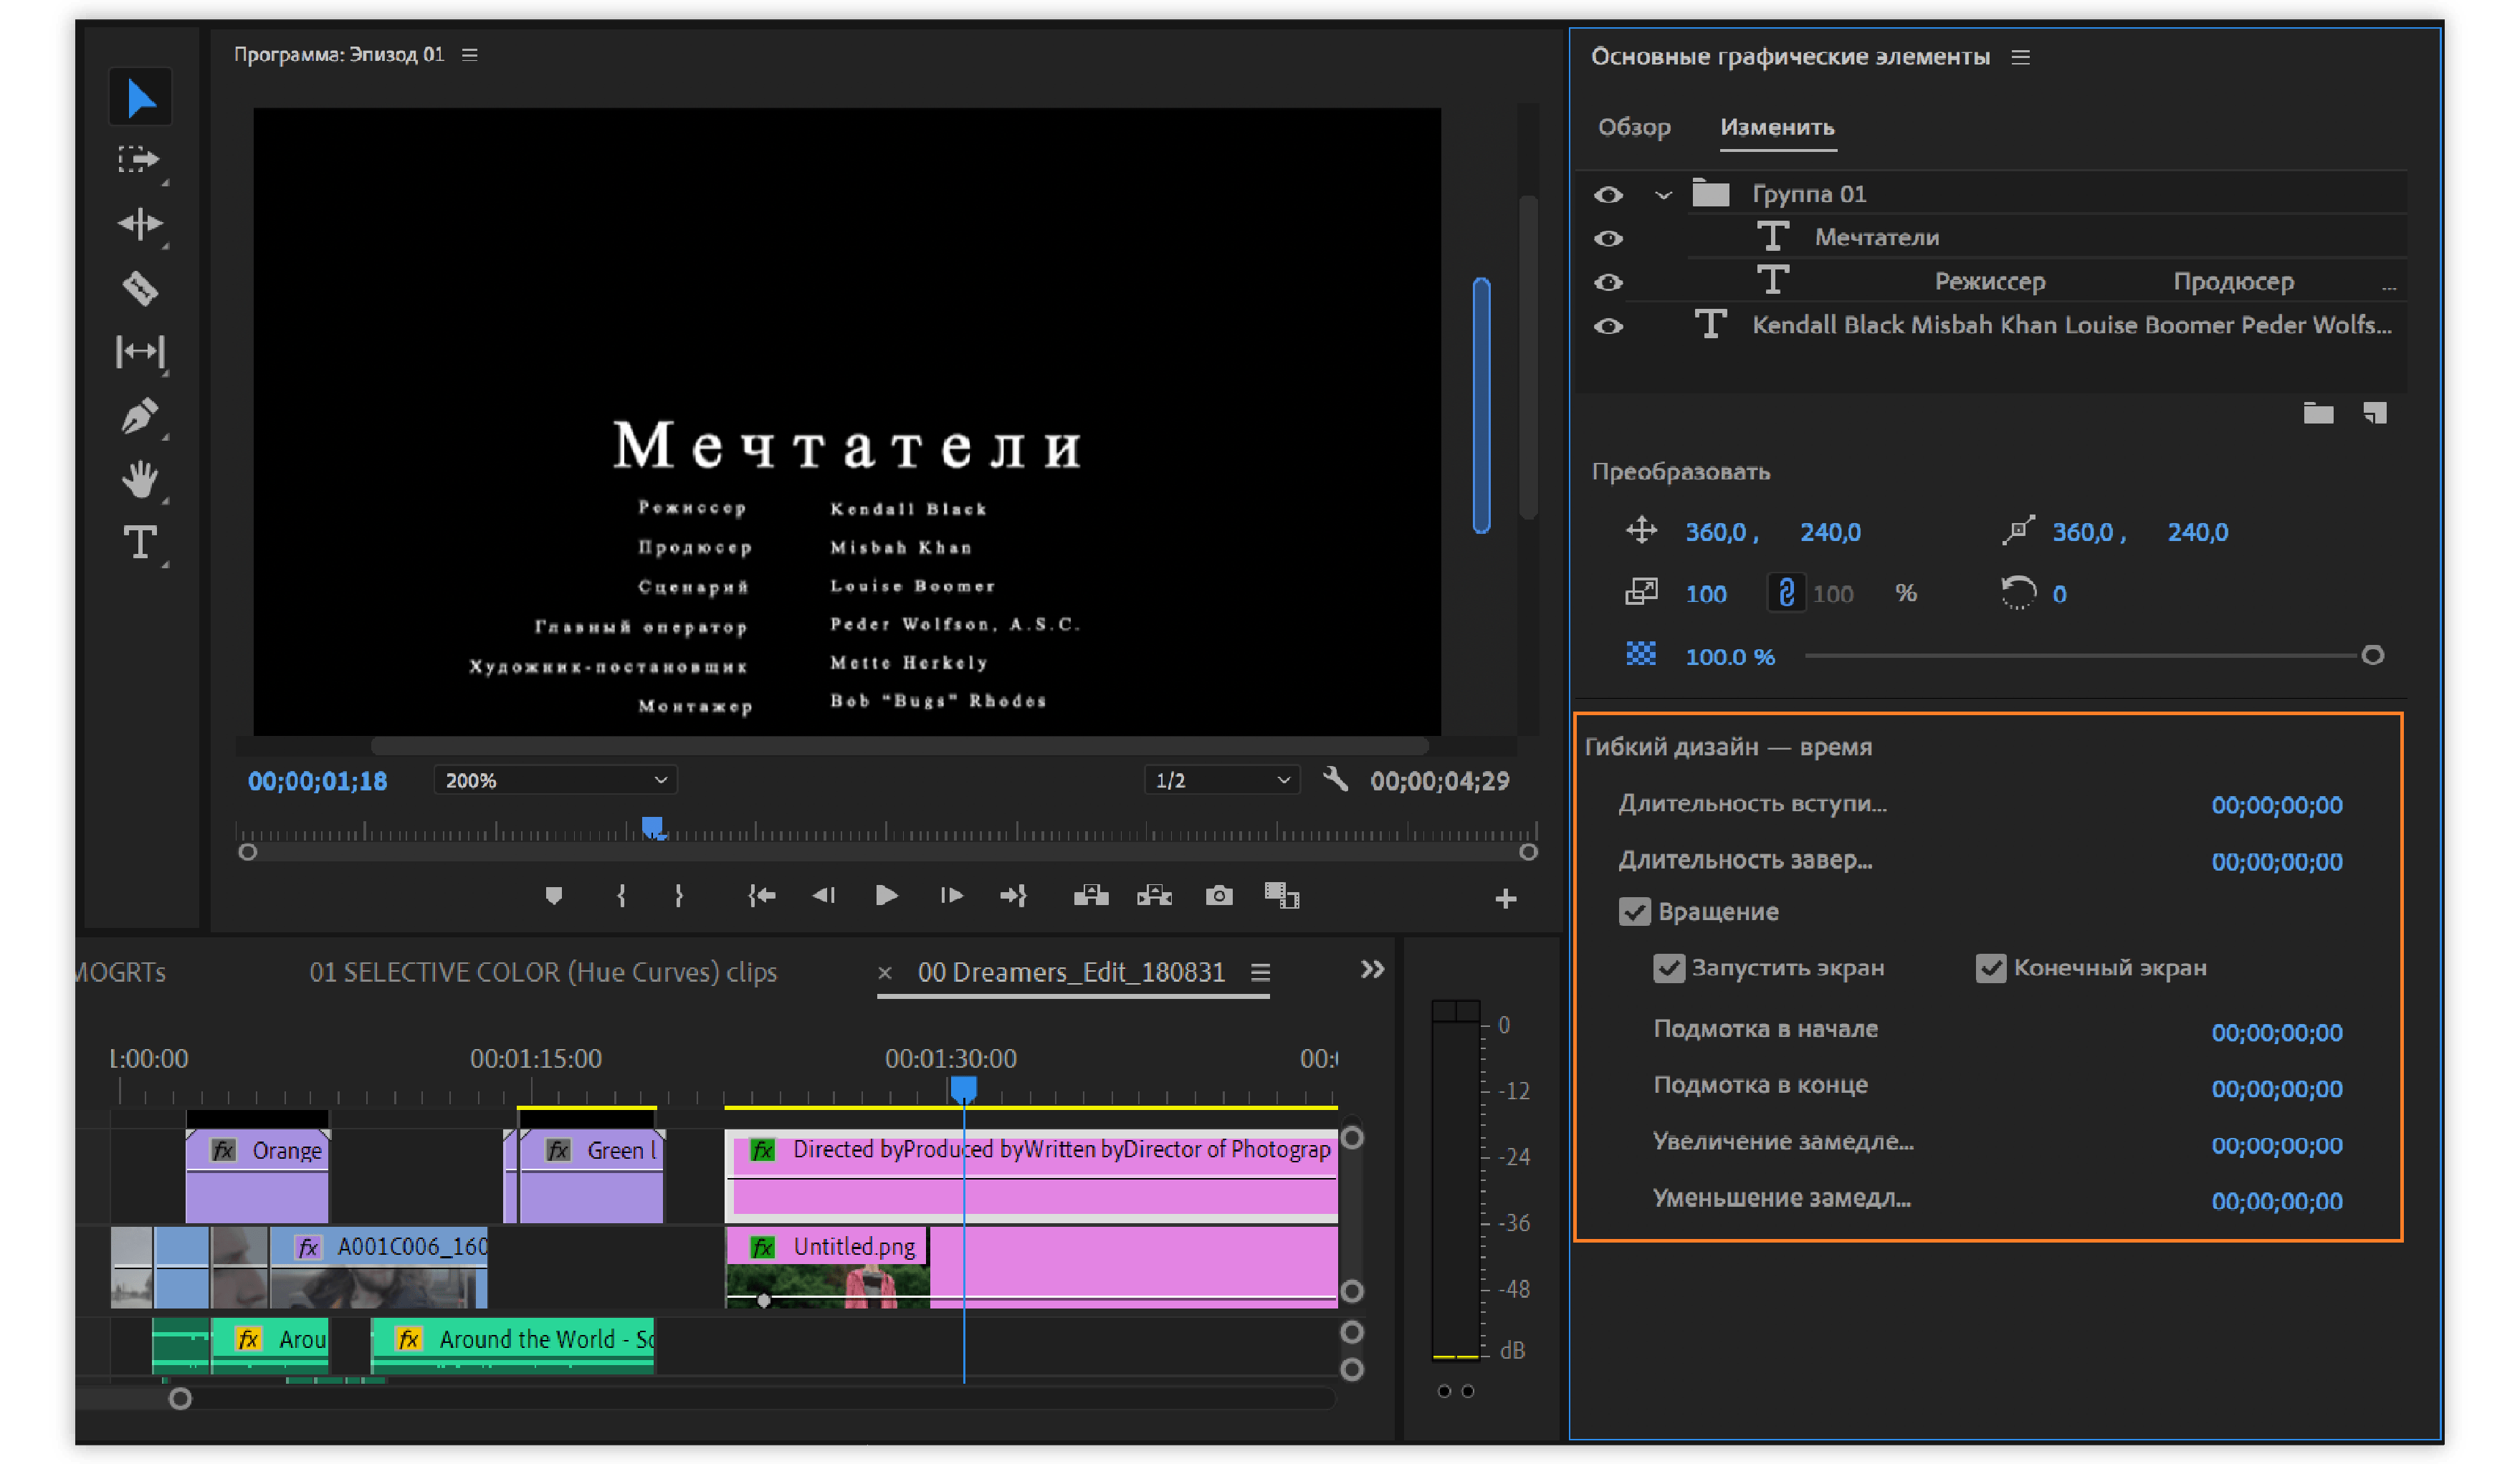The image size is (2520, 1464).
Task: Open 01 SELECTIVE COLOR clips sequence tab
Action: (542, 972)
